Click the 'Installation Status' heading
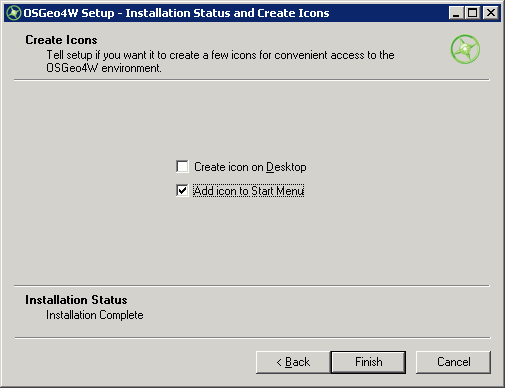This screenshot has width=505, height=388. 76,300
